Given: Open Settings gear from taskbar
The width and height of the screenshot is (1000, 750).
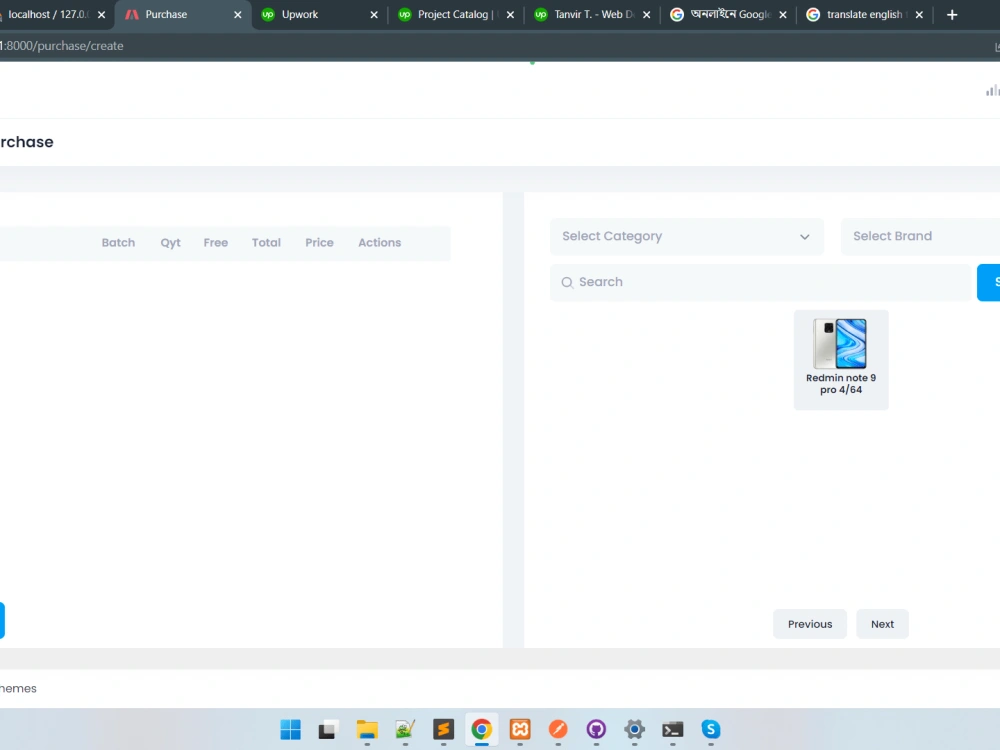Looking at the screenshot, I should pos(635,729).
